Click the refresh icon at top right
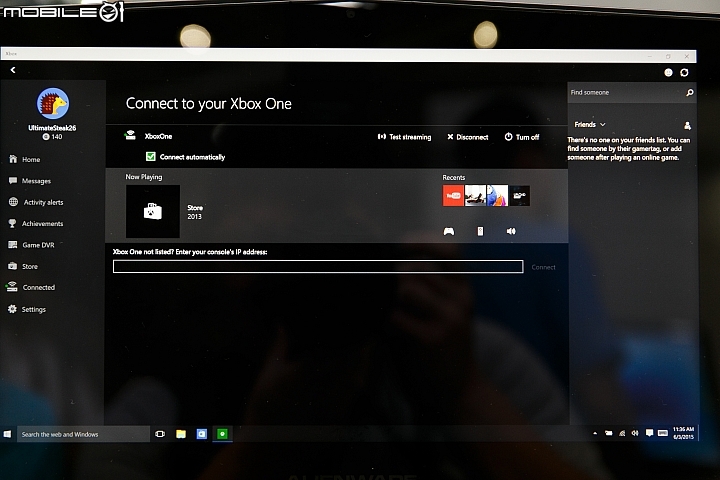Viewport: 720px width, 480px height. (x=684, y=73)
